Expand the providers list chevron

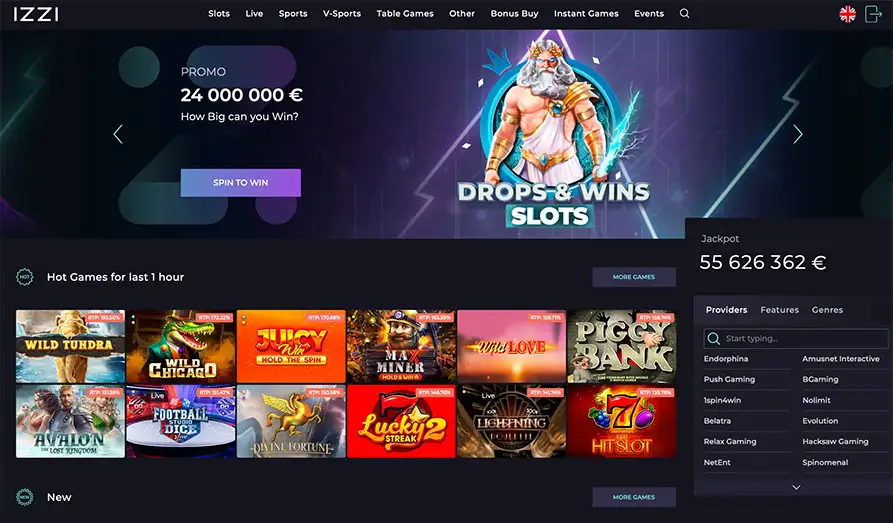pos(796,487)
